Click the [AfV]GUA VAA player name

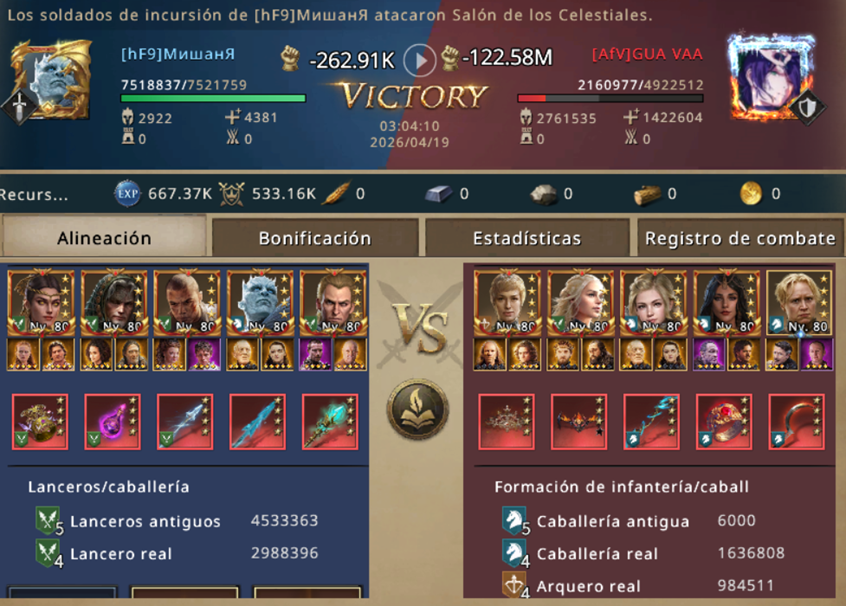click(x=647, y=55)
